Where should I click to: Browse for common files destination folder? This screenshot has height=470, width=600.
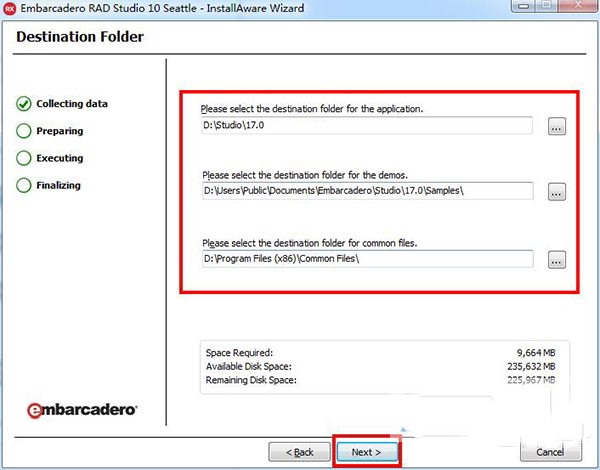557,259
